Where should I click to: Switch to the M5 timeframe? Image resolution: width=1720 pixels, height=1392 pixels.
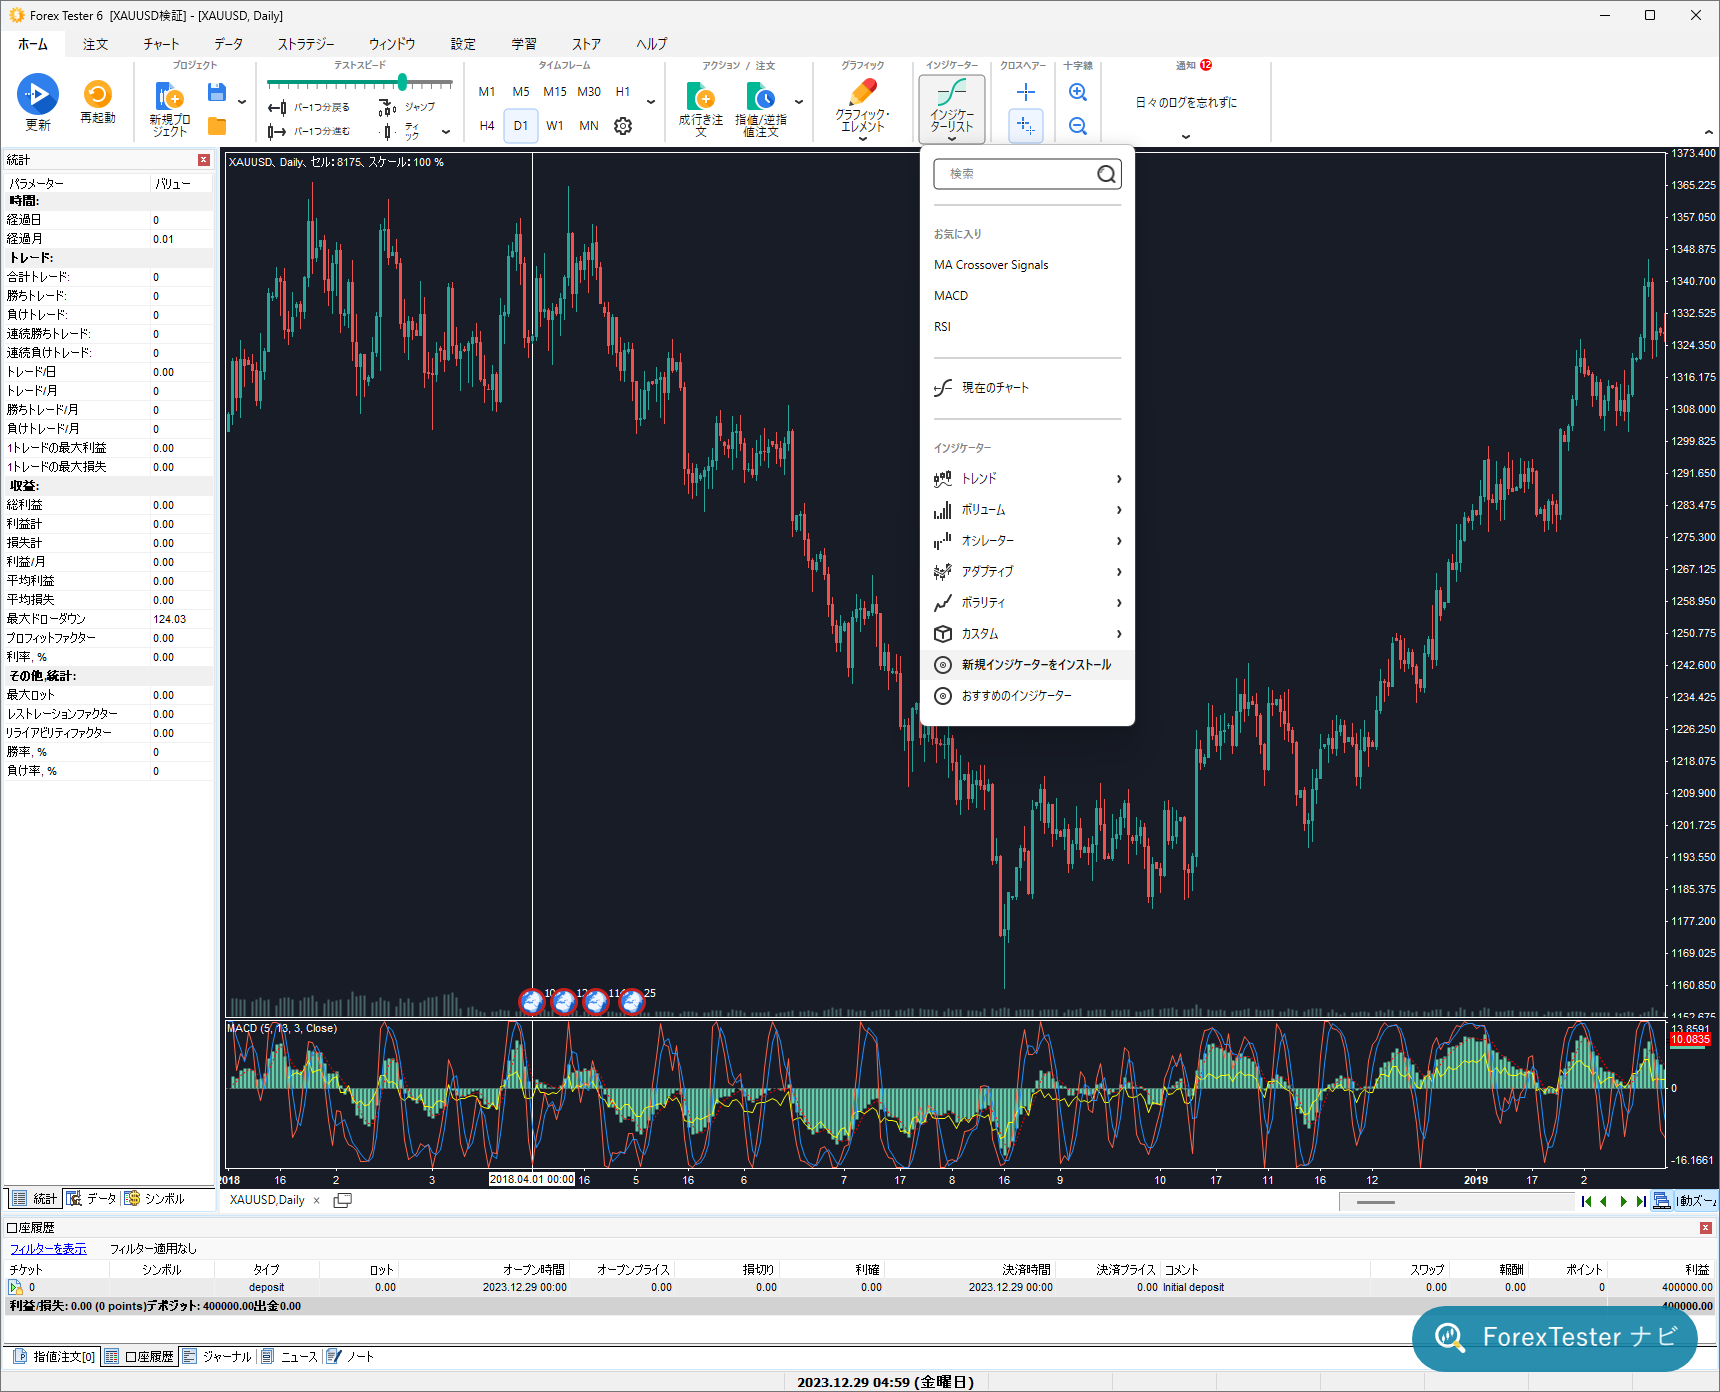point(521,92)
